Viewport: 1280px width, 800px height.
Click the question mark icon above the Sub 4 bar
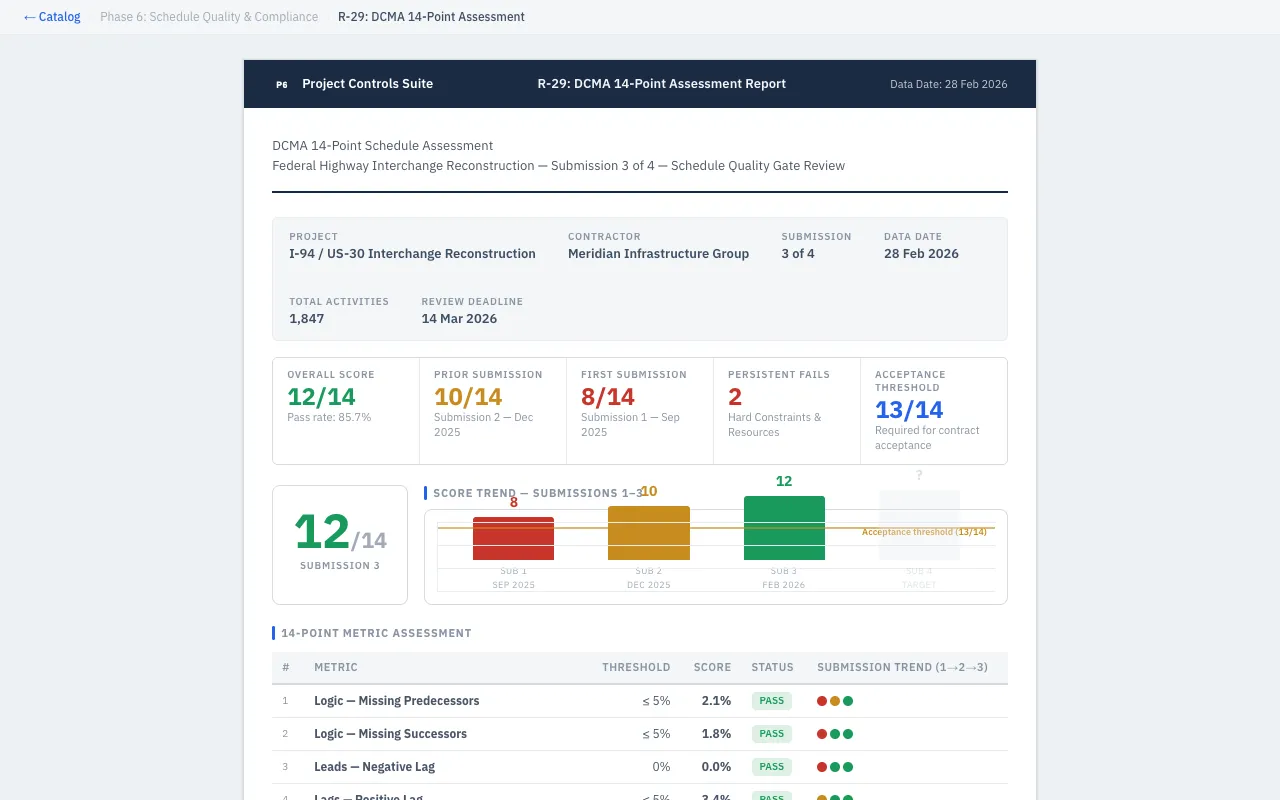919,475
